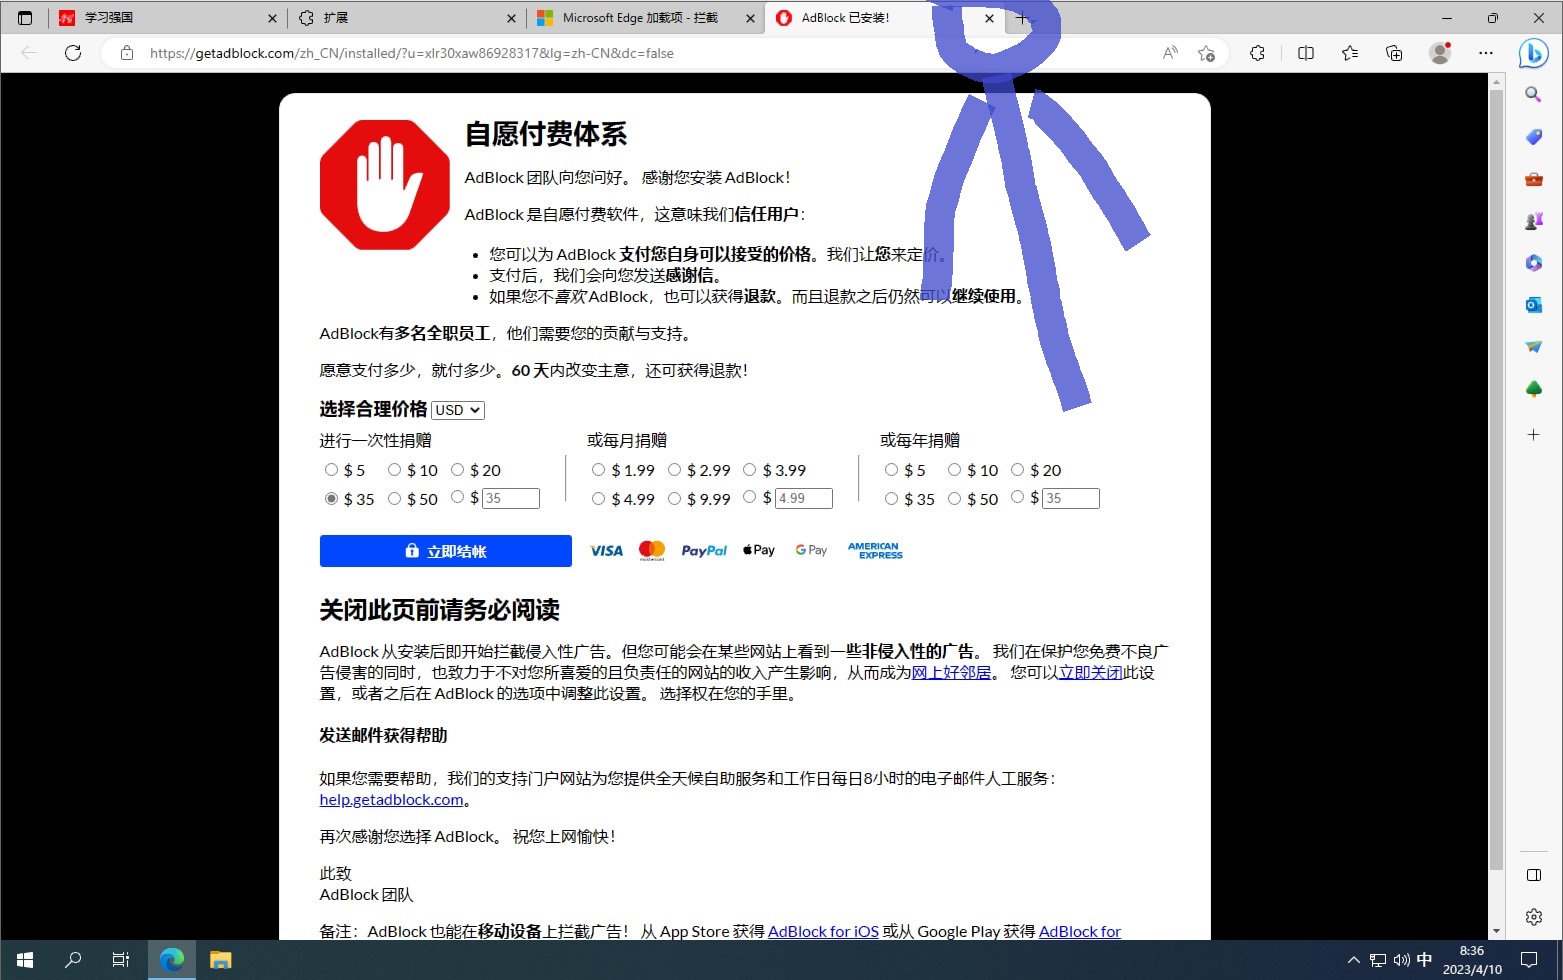1563x980 pixels.
Task: Click read aloud icon in address bar
Action: tap(1170, 53)
